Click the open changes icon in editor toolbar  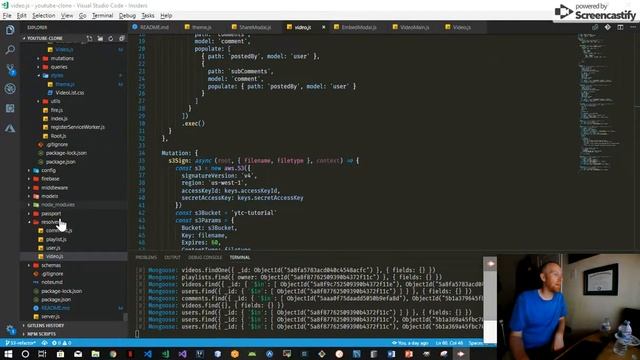(595, 27)
